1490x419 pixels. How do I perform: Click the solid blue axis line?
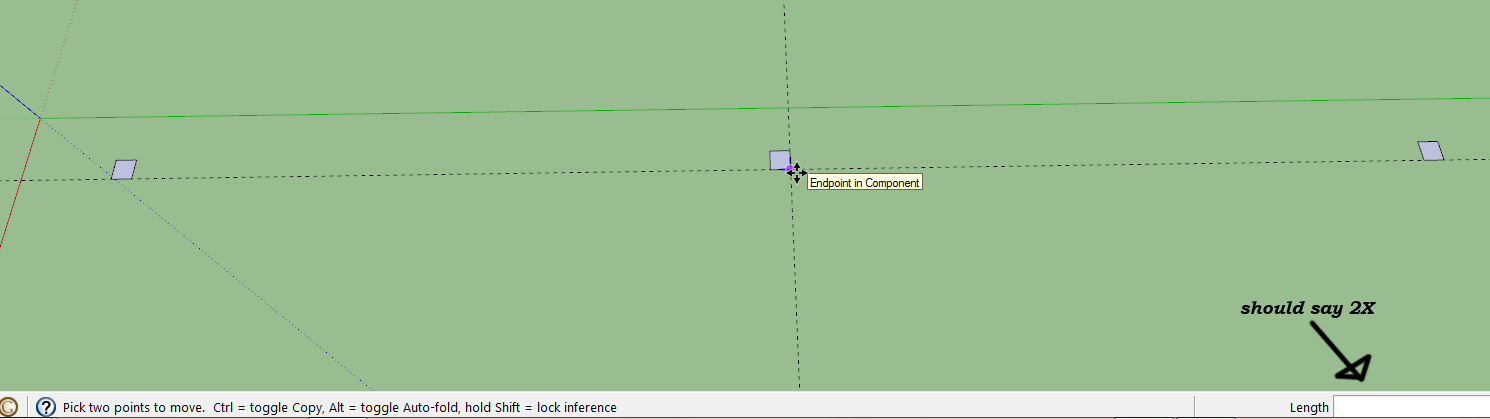[x=18, y=101]
